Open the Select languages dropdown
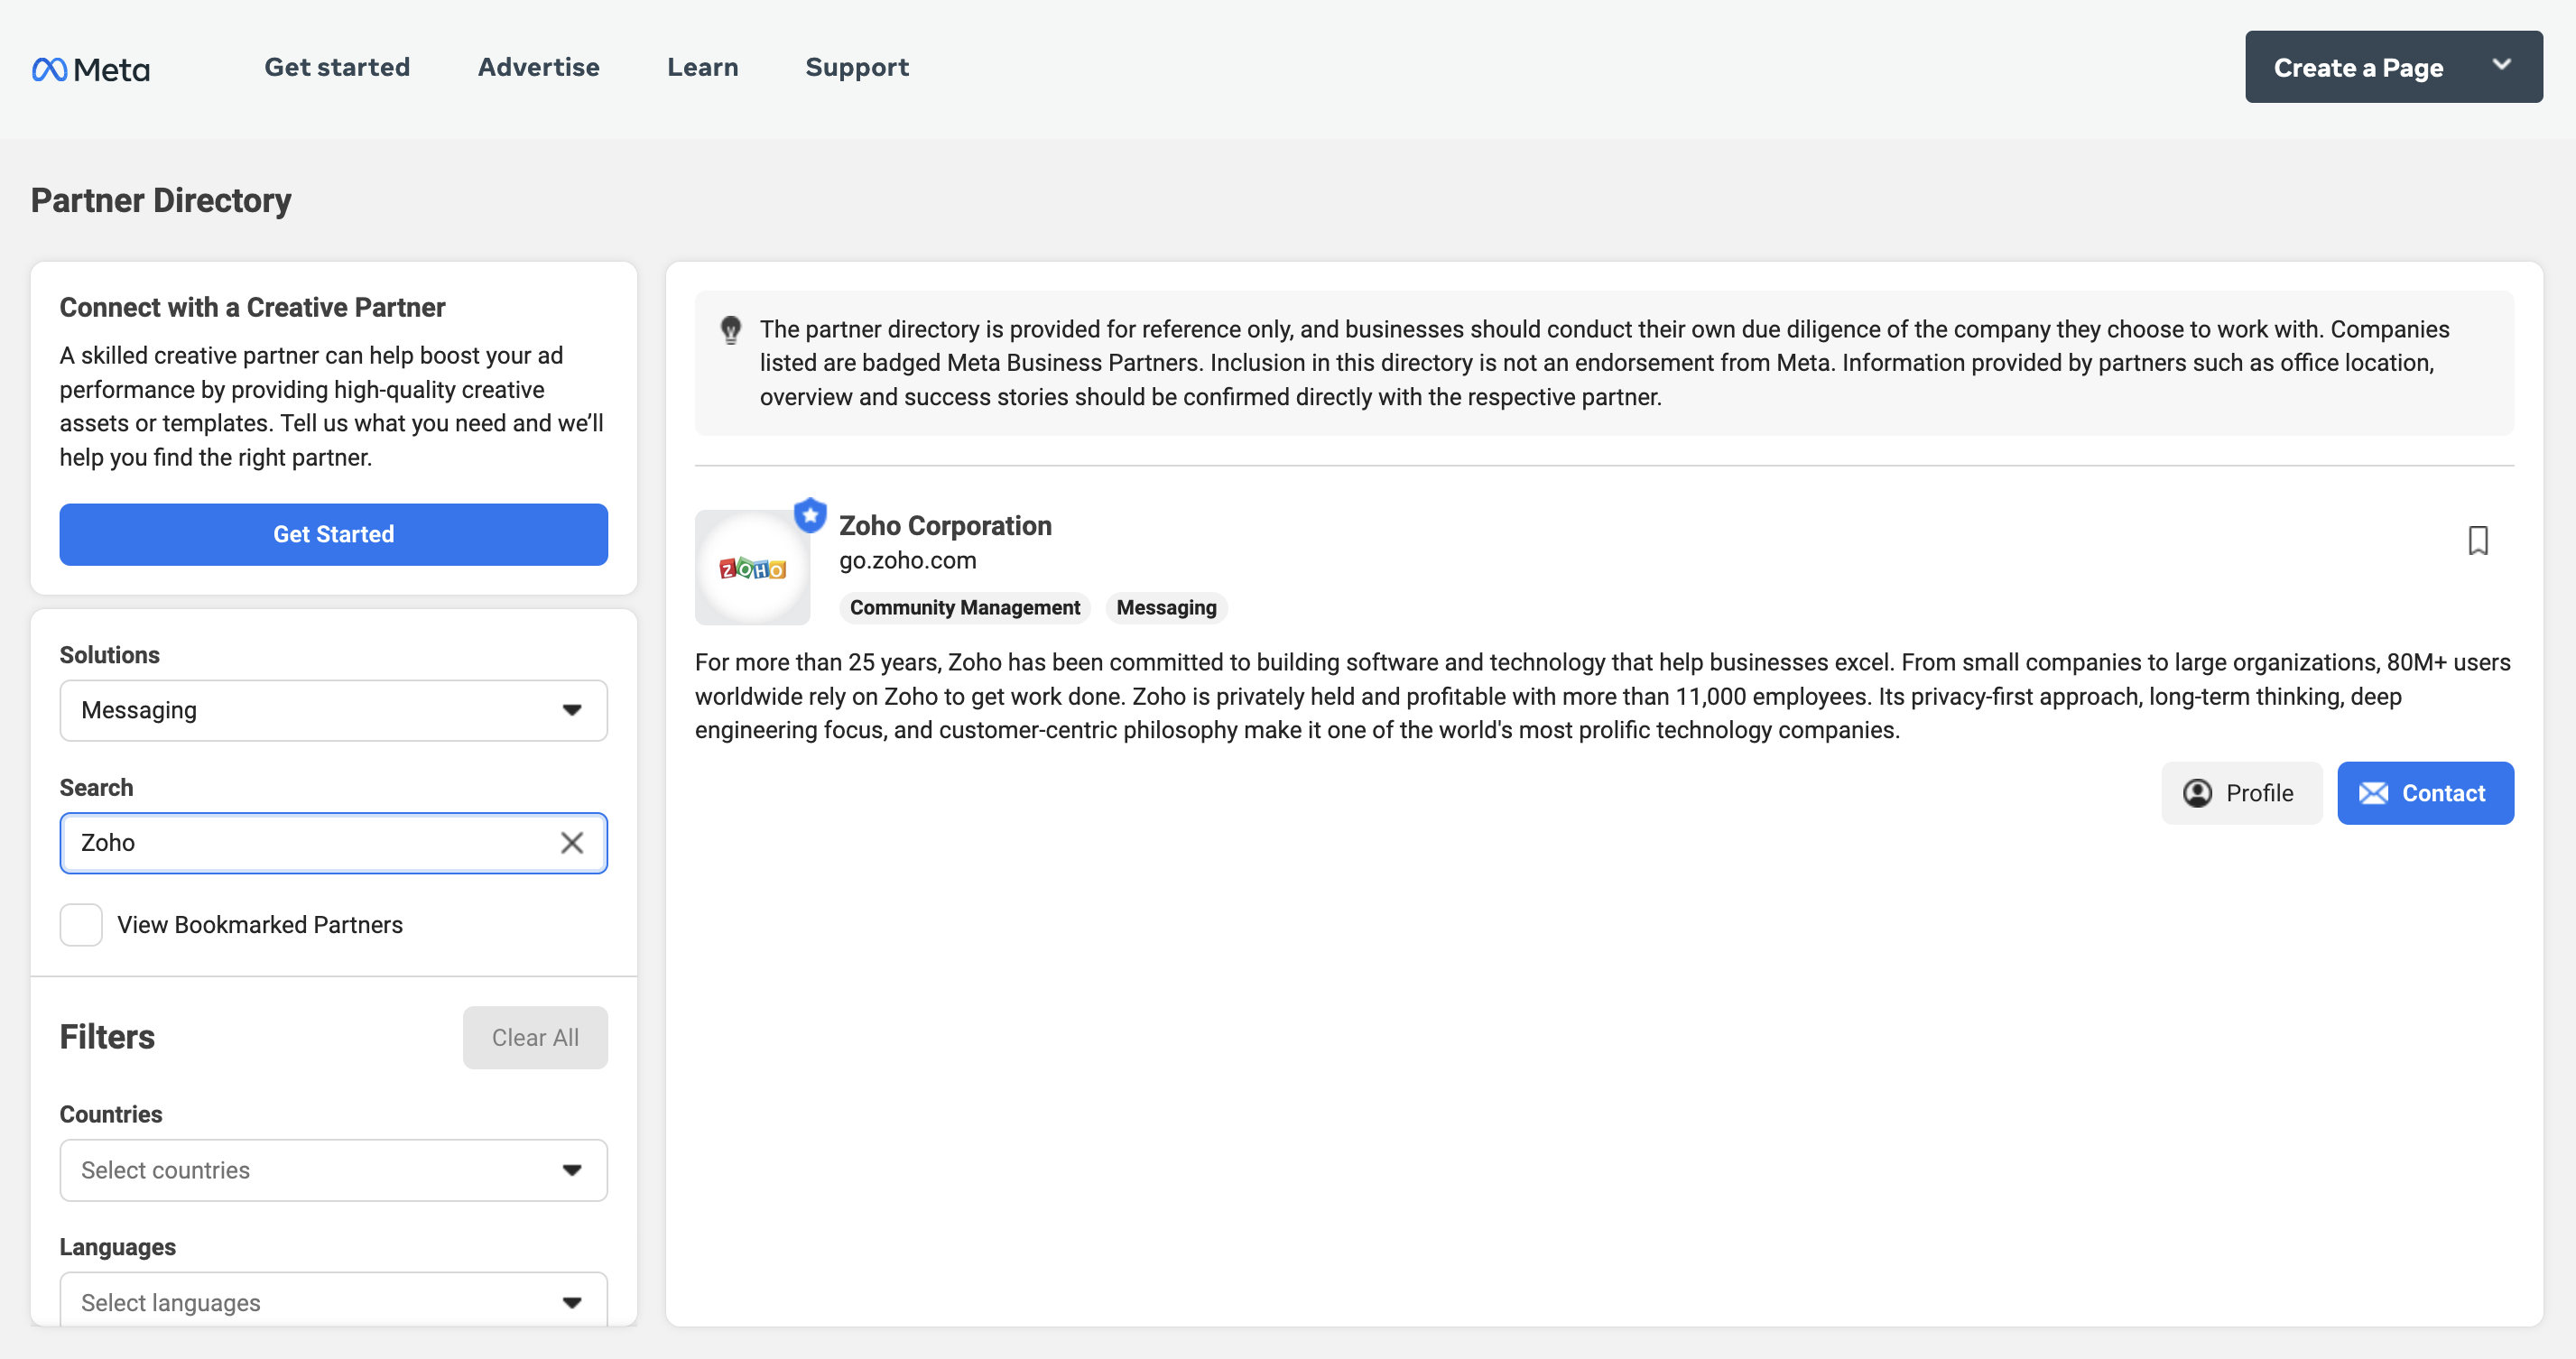Screen dimensions: 2576x1359 pyautogui.click(x=333, y=1301)
